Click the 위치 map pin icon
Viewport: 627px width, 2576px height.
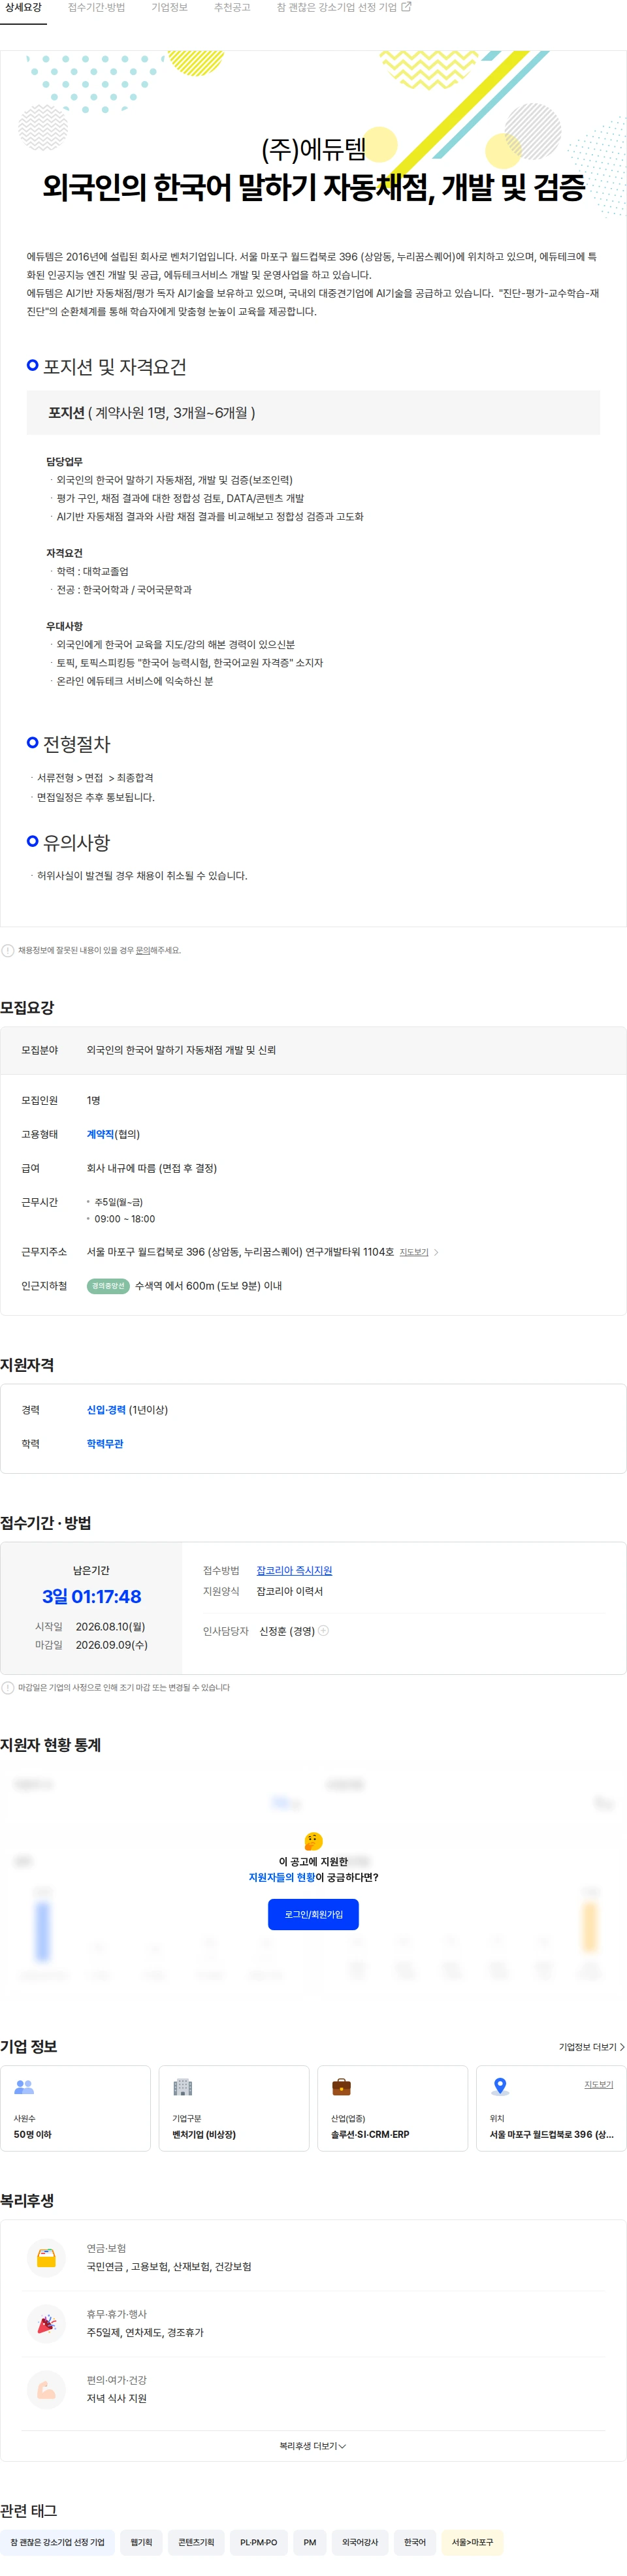tap(500, 2087)
